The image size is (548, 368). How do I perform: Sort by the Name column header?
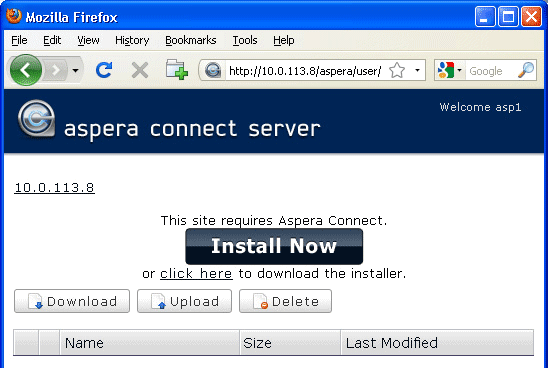[150, 343]
